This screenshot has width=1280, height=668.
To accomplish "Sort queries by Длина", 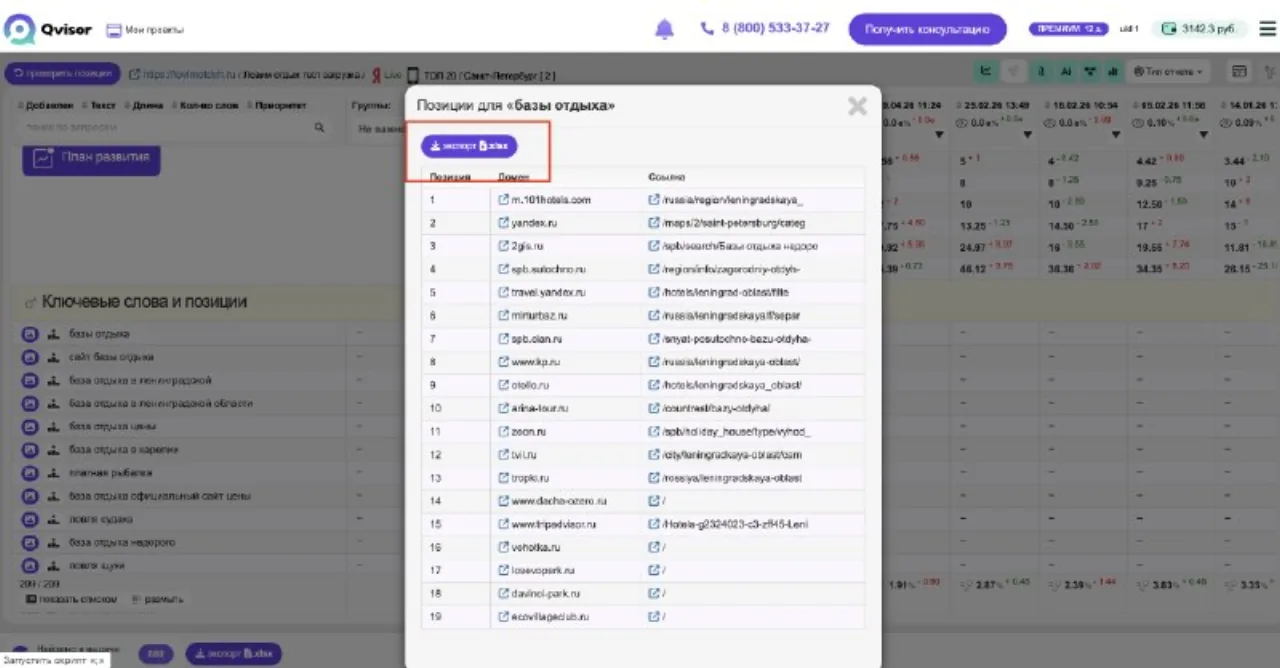I will [x=145, y=105].
